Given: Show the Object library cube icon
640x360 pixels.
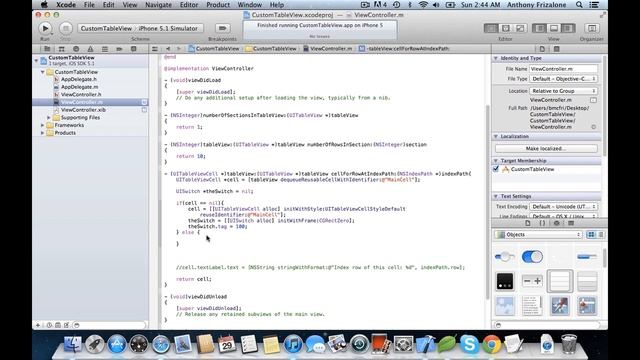Looking at the screenshot, I should click(x=556, y=223).
